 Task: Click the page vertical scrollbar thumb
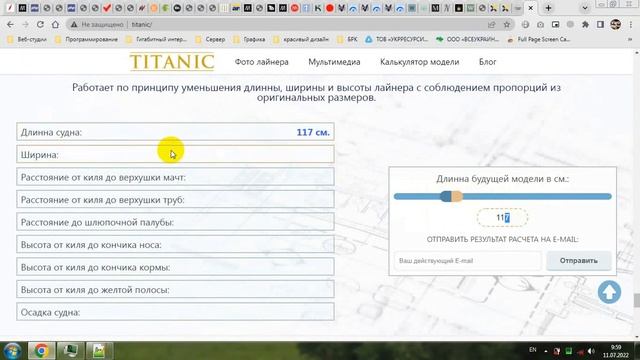click(x=636, y=300)
